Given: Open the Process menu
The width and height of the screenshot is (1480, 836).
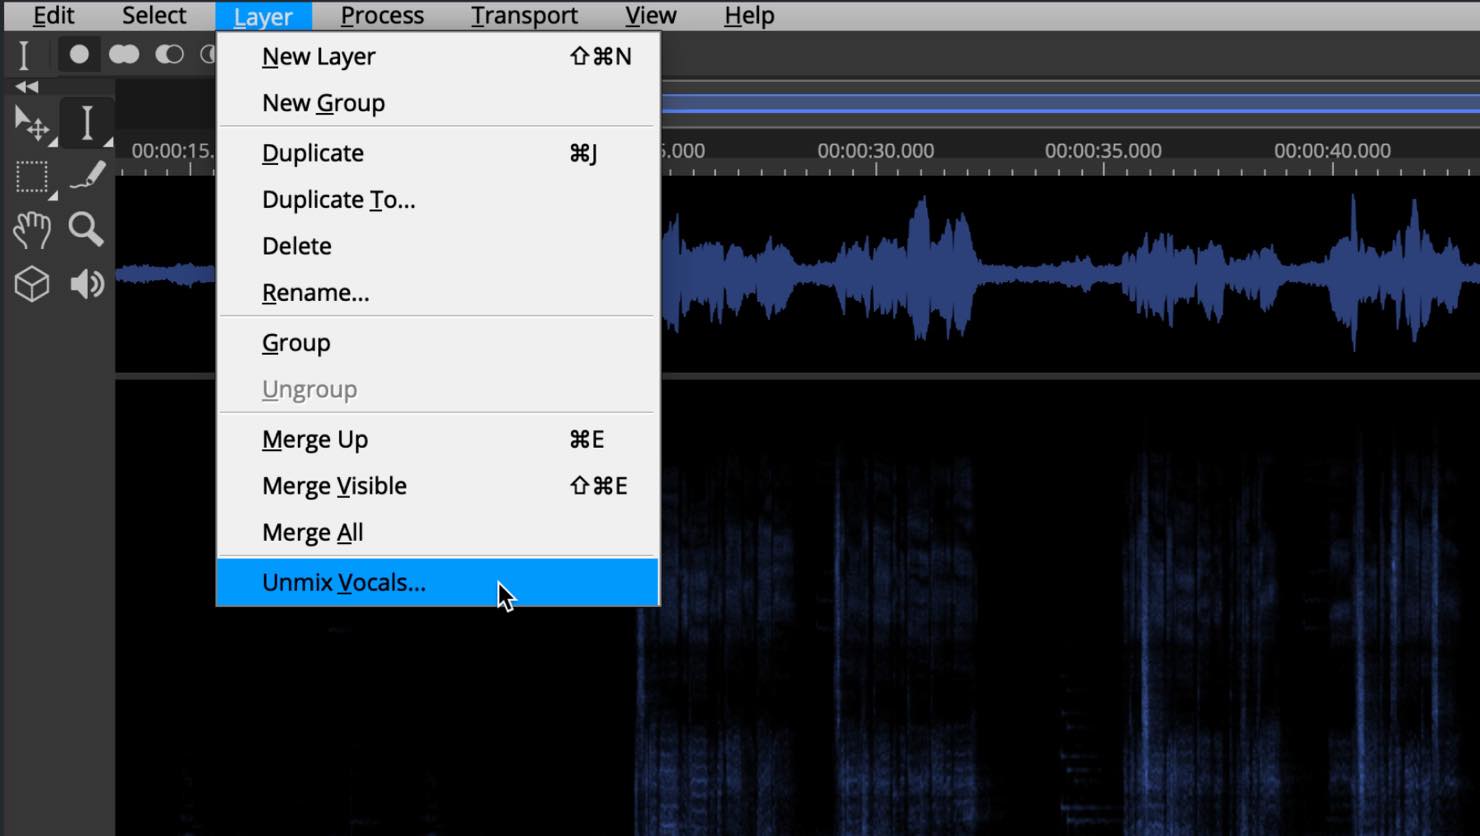Looking at the screenshot, I should point(382,15).
